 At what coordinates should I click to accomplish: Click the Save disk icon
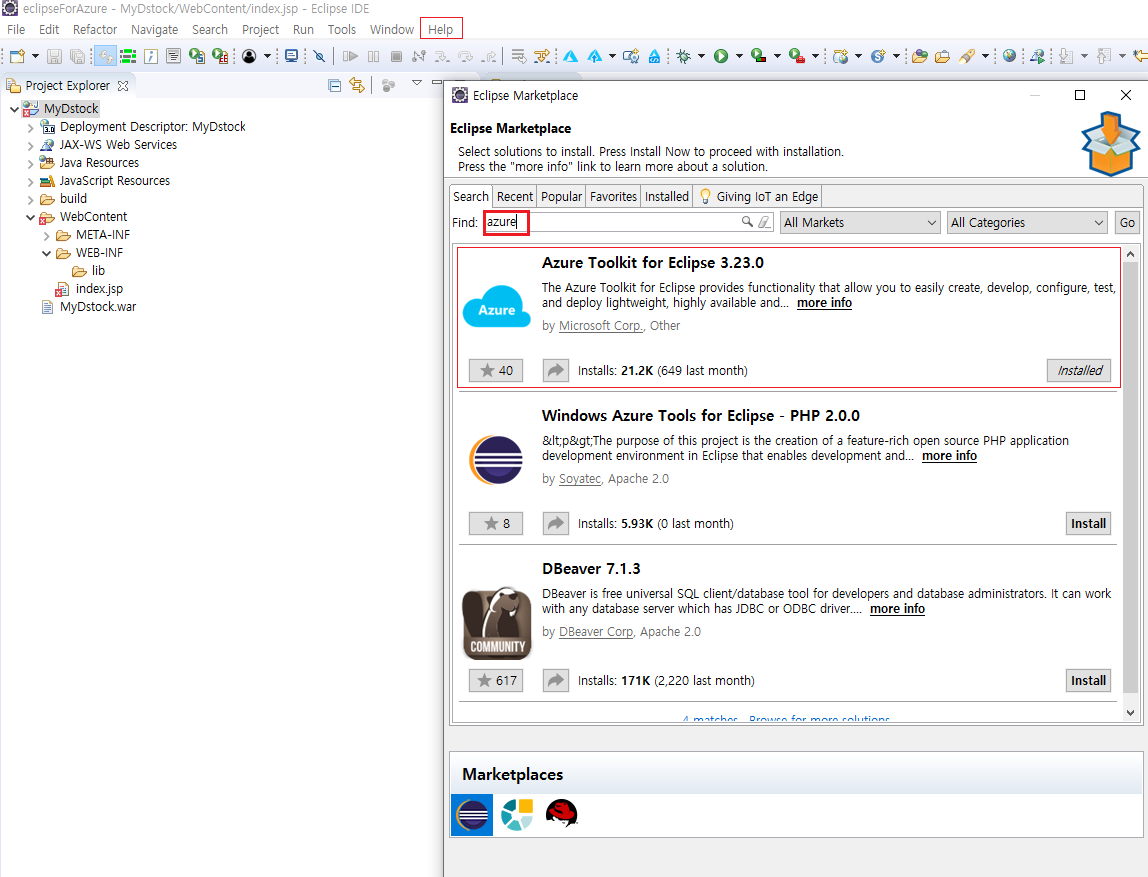tap(54, 56)
